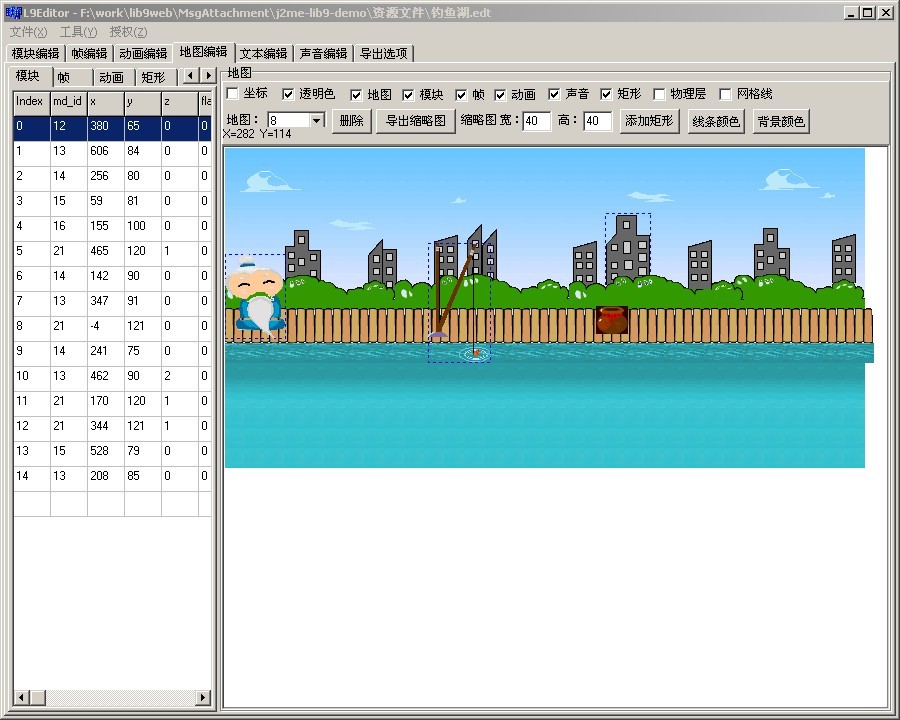
Task: Open the 线条颜色 color picker button
Action: pyautogui.click(x=716, y=121)
